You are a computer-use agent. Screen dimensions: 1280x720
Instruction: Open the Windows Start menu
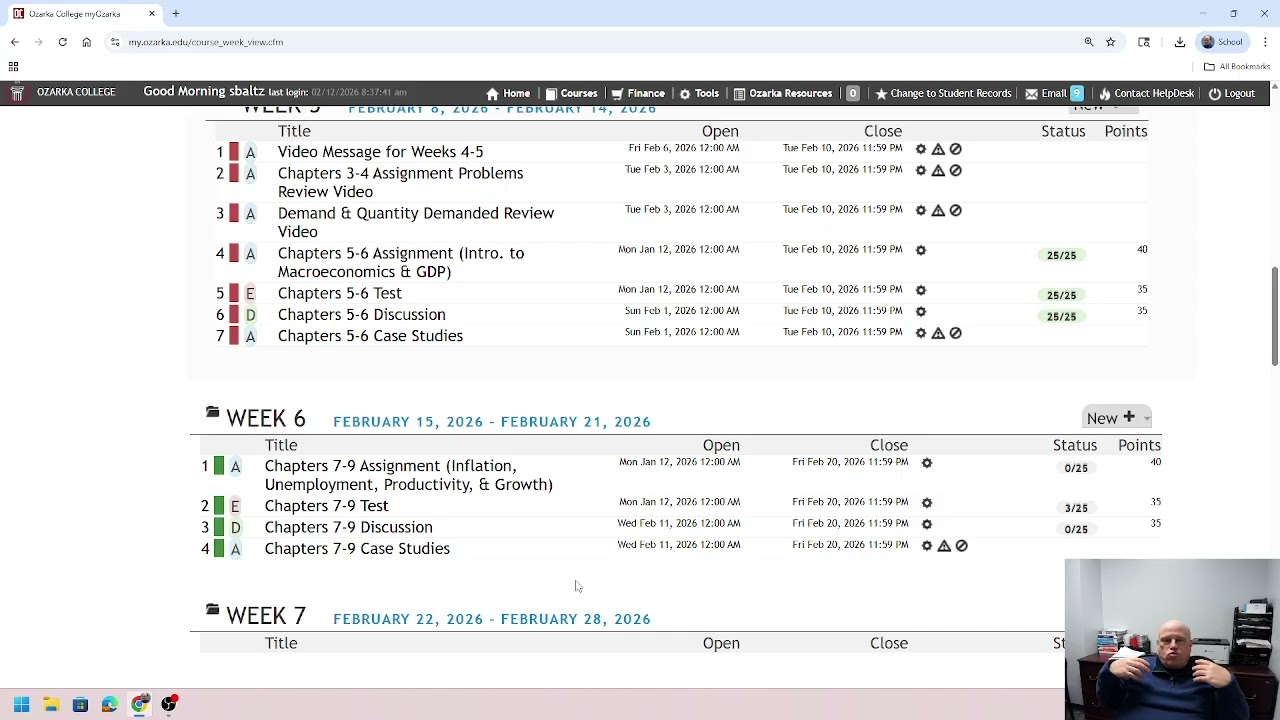[21, 704]
